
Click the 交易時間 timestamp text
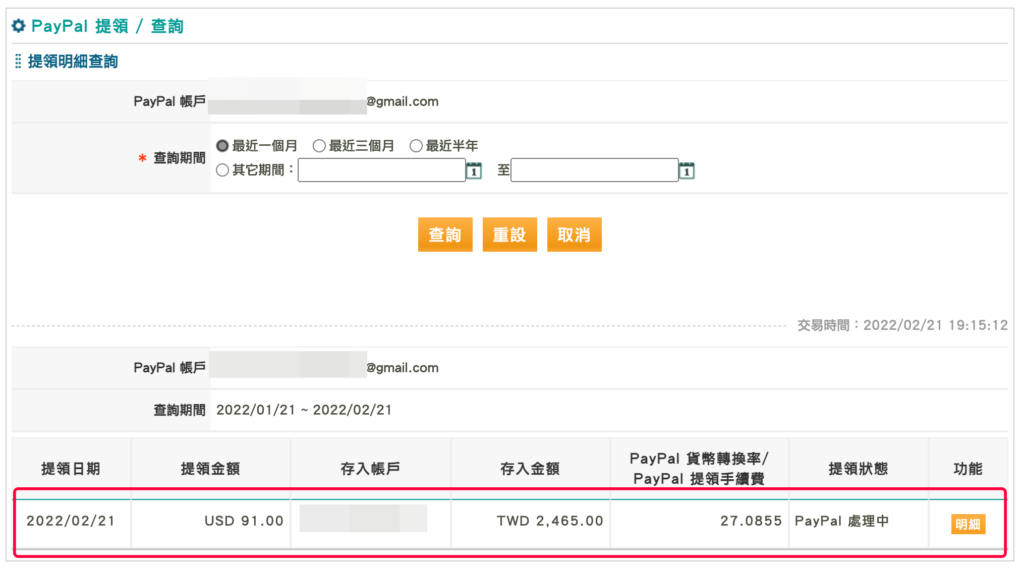903,325
